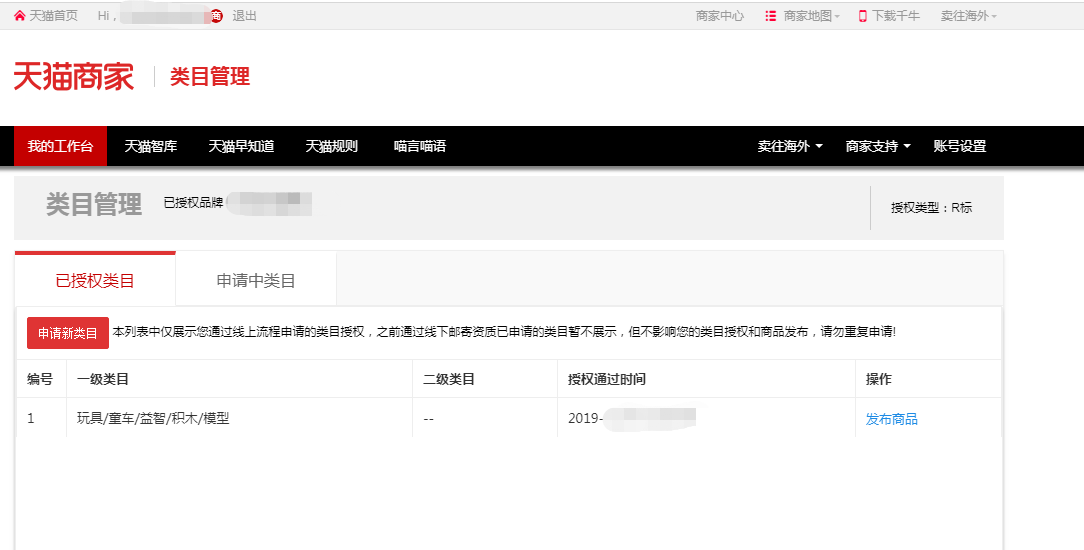Screen dimensions: 1084x550
Task: Open the 天猫首页 link
Action: (53, 15)
